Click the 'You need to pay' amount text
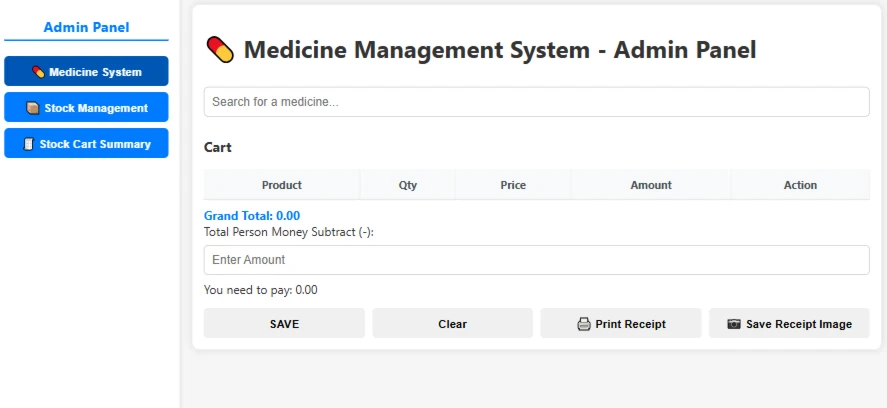The image size is (887, 408). (x=261, y=290)
